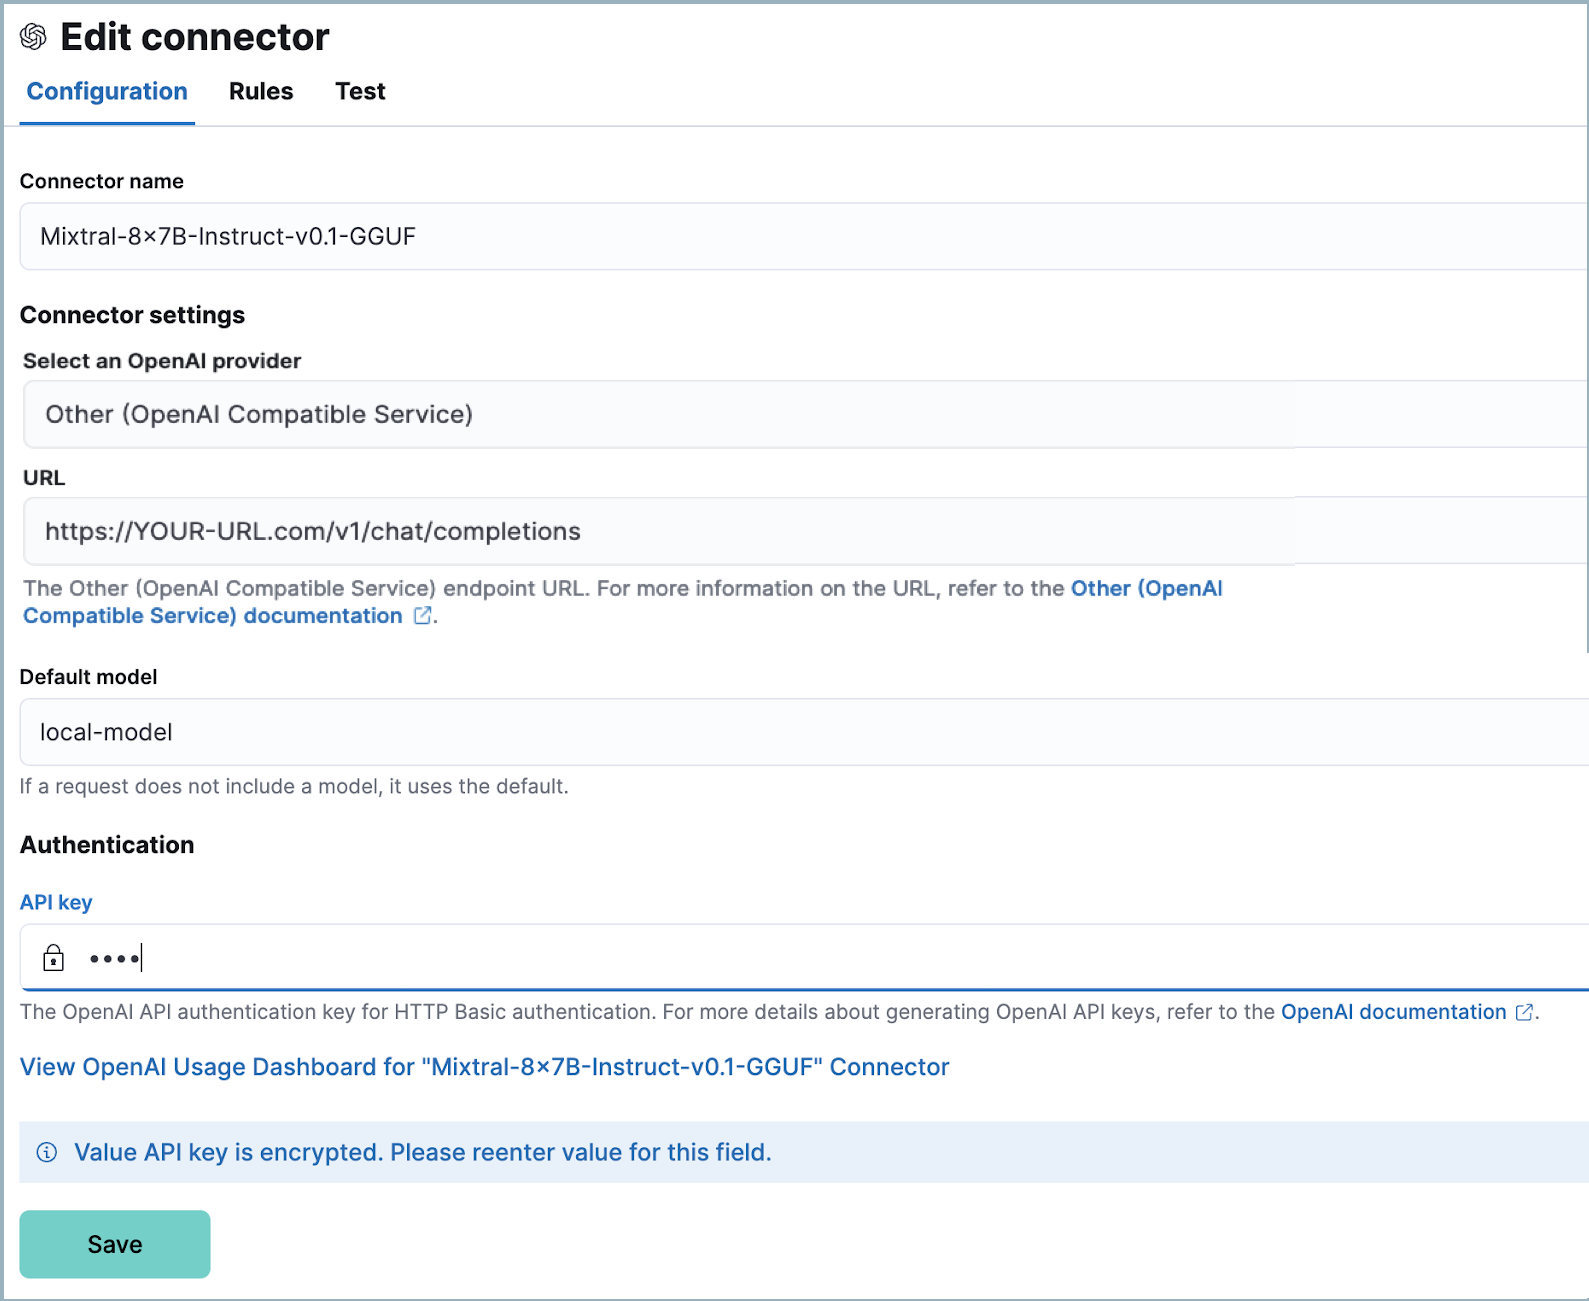Switch to the Test tab
The image size is (1589, 1301).
tap(360, 92)
